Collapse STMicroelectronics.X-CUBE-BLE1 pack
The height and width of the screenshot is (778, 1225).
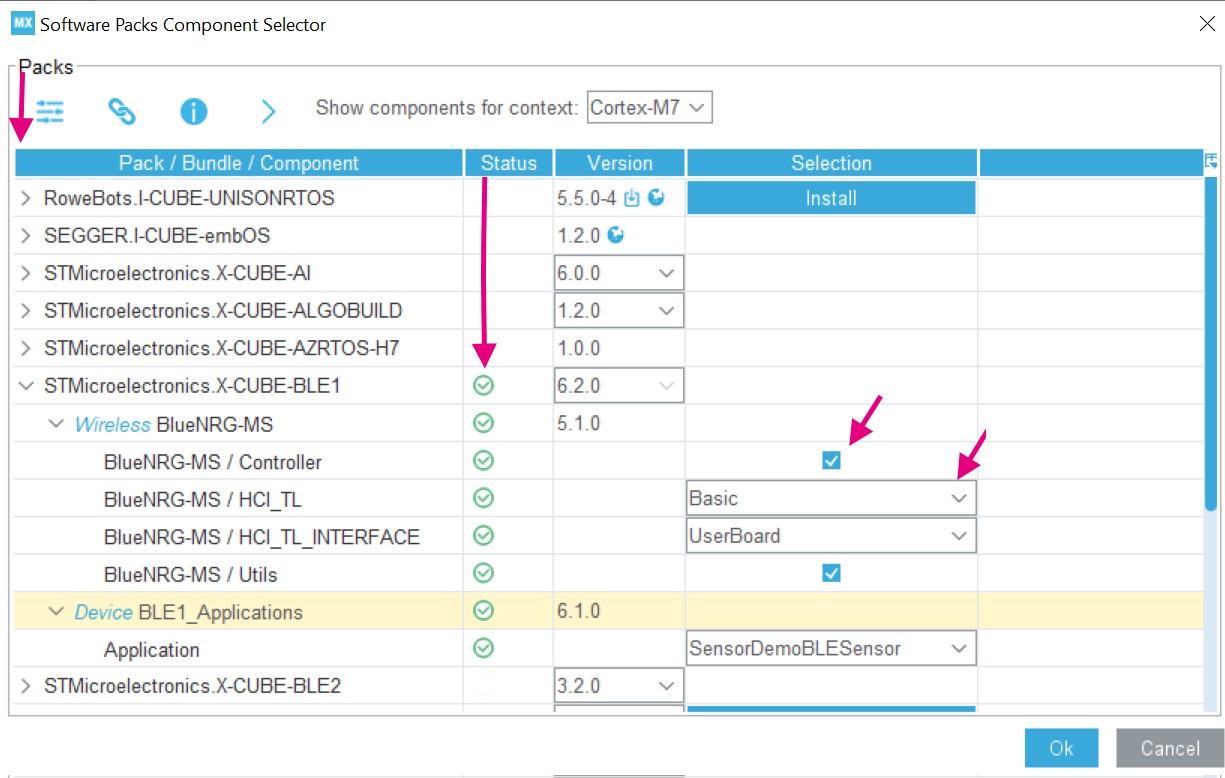point(26,386)
